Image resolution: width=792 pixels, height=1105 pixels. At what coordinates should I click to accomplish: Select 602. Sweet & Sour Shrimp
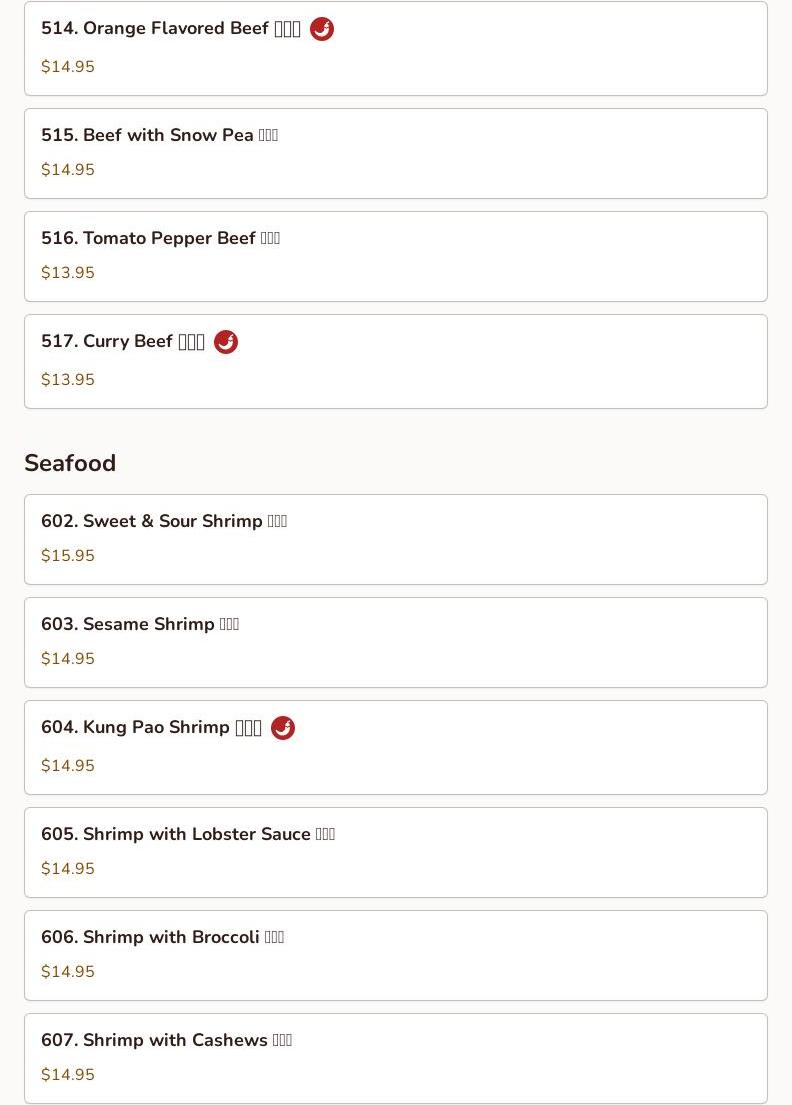coord(396,540)
